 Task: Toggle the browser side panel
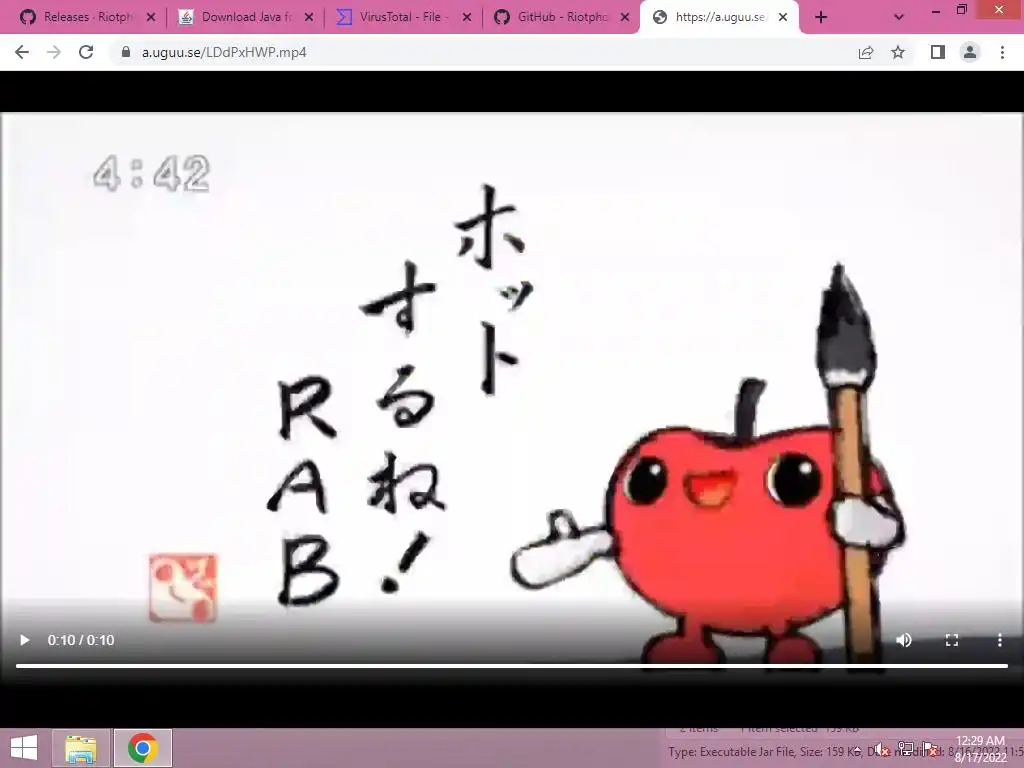pyautogui.click(x=938, y=52)
